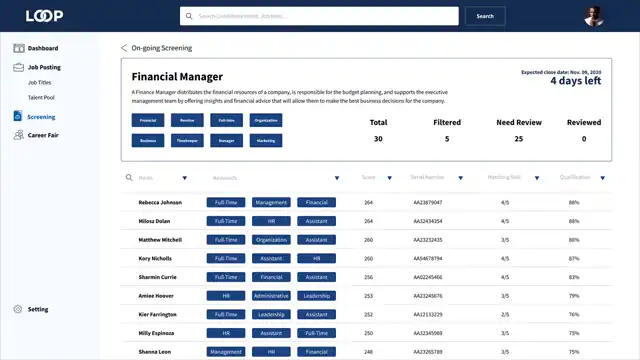Click the Reviewed count 0
Viewport: 640px width, 360px height.
point(584,139)
